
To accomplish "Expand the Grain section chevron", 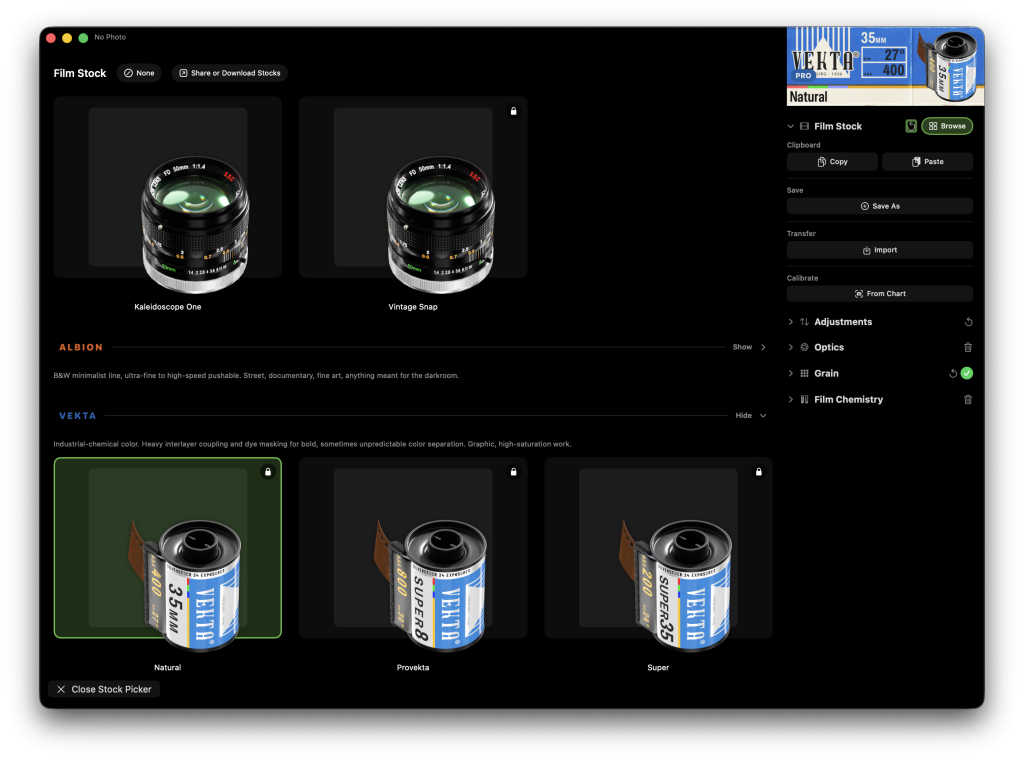I will pos(790,374).
